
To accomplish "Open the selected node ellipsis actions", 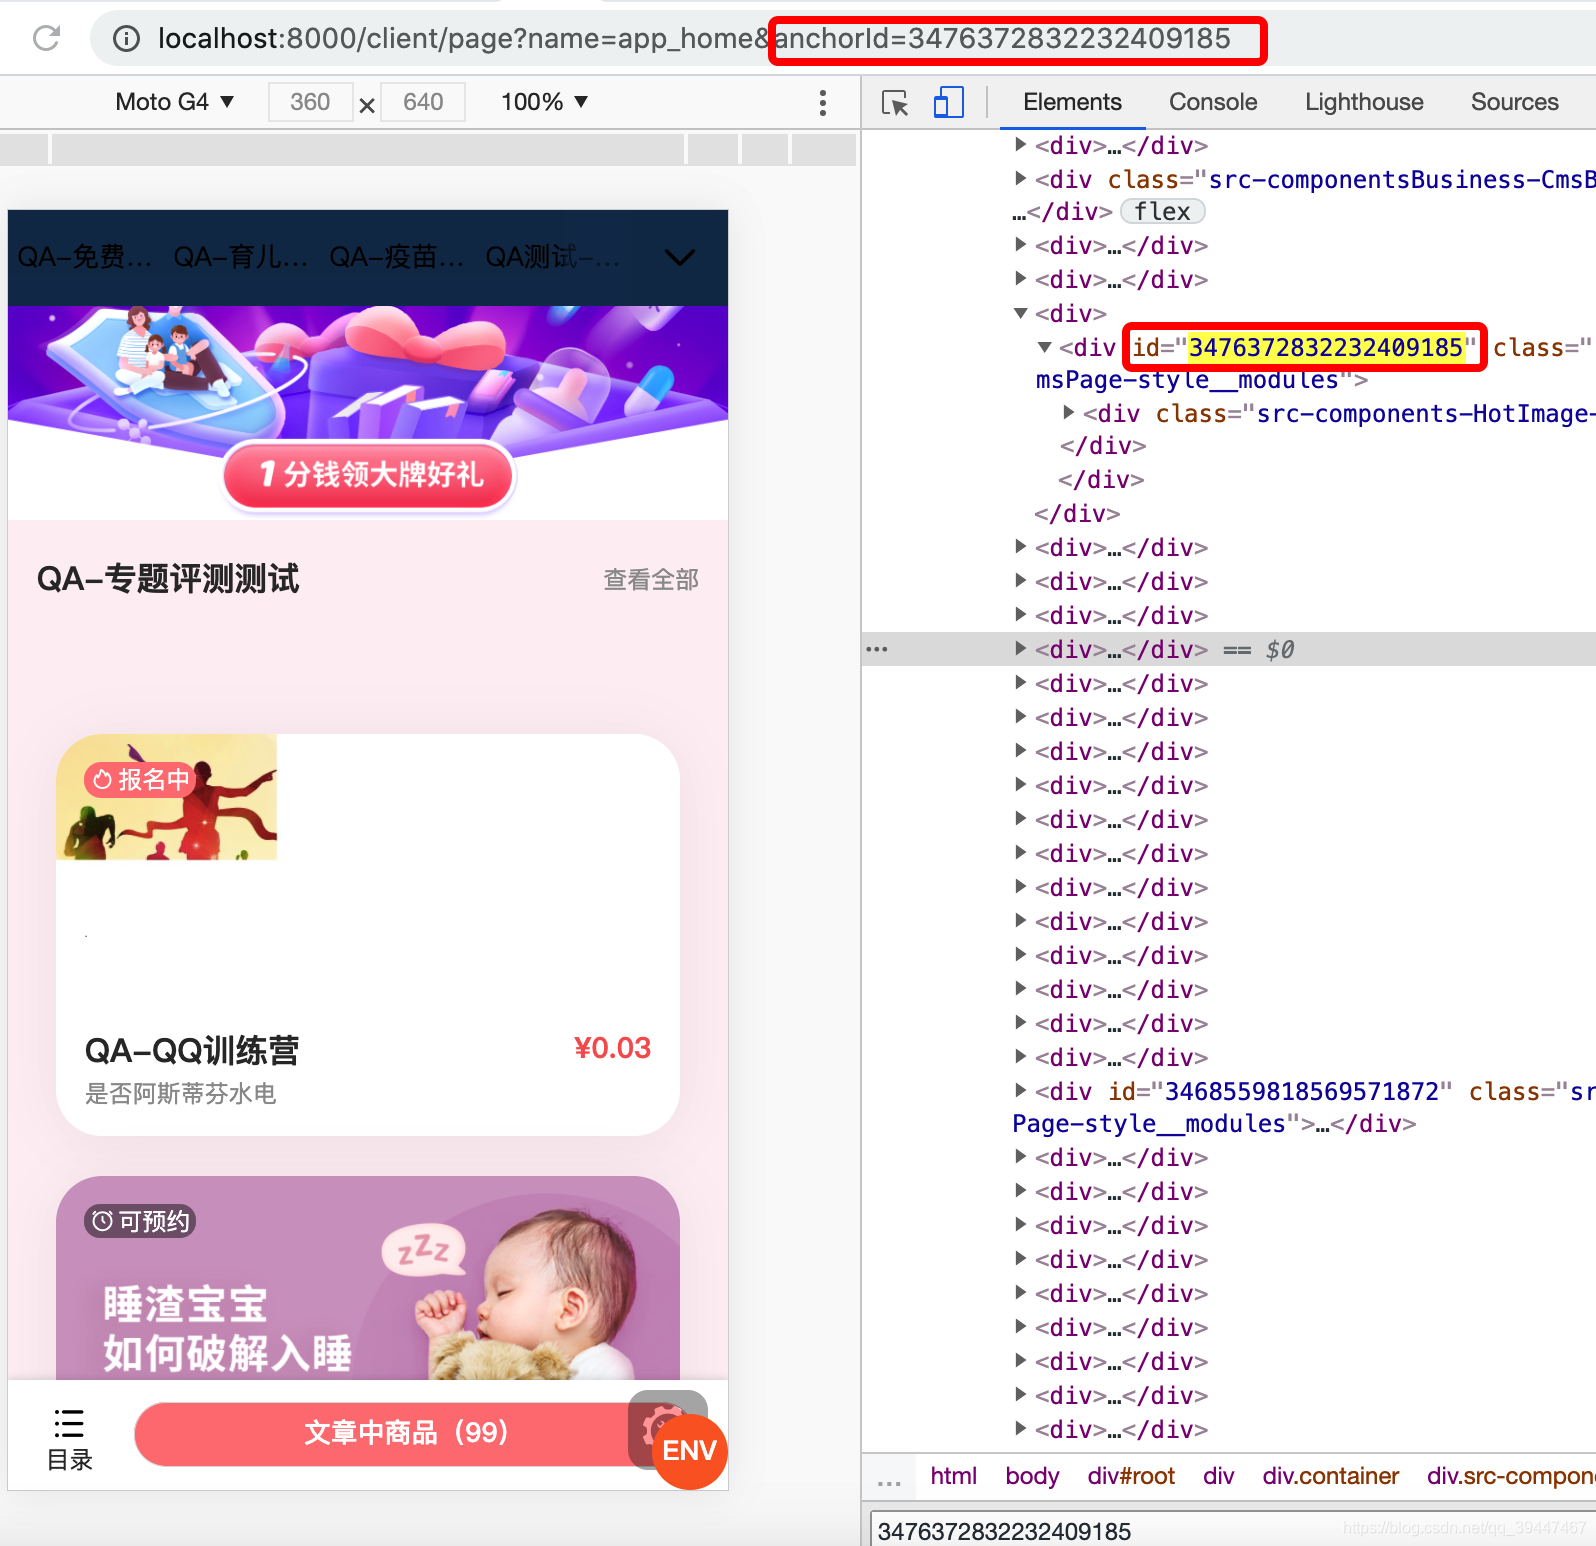I will click(877, 649).
